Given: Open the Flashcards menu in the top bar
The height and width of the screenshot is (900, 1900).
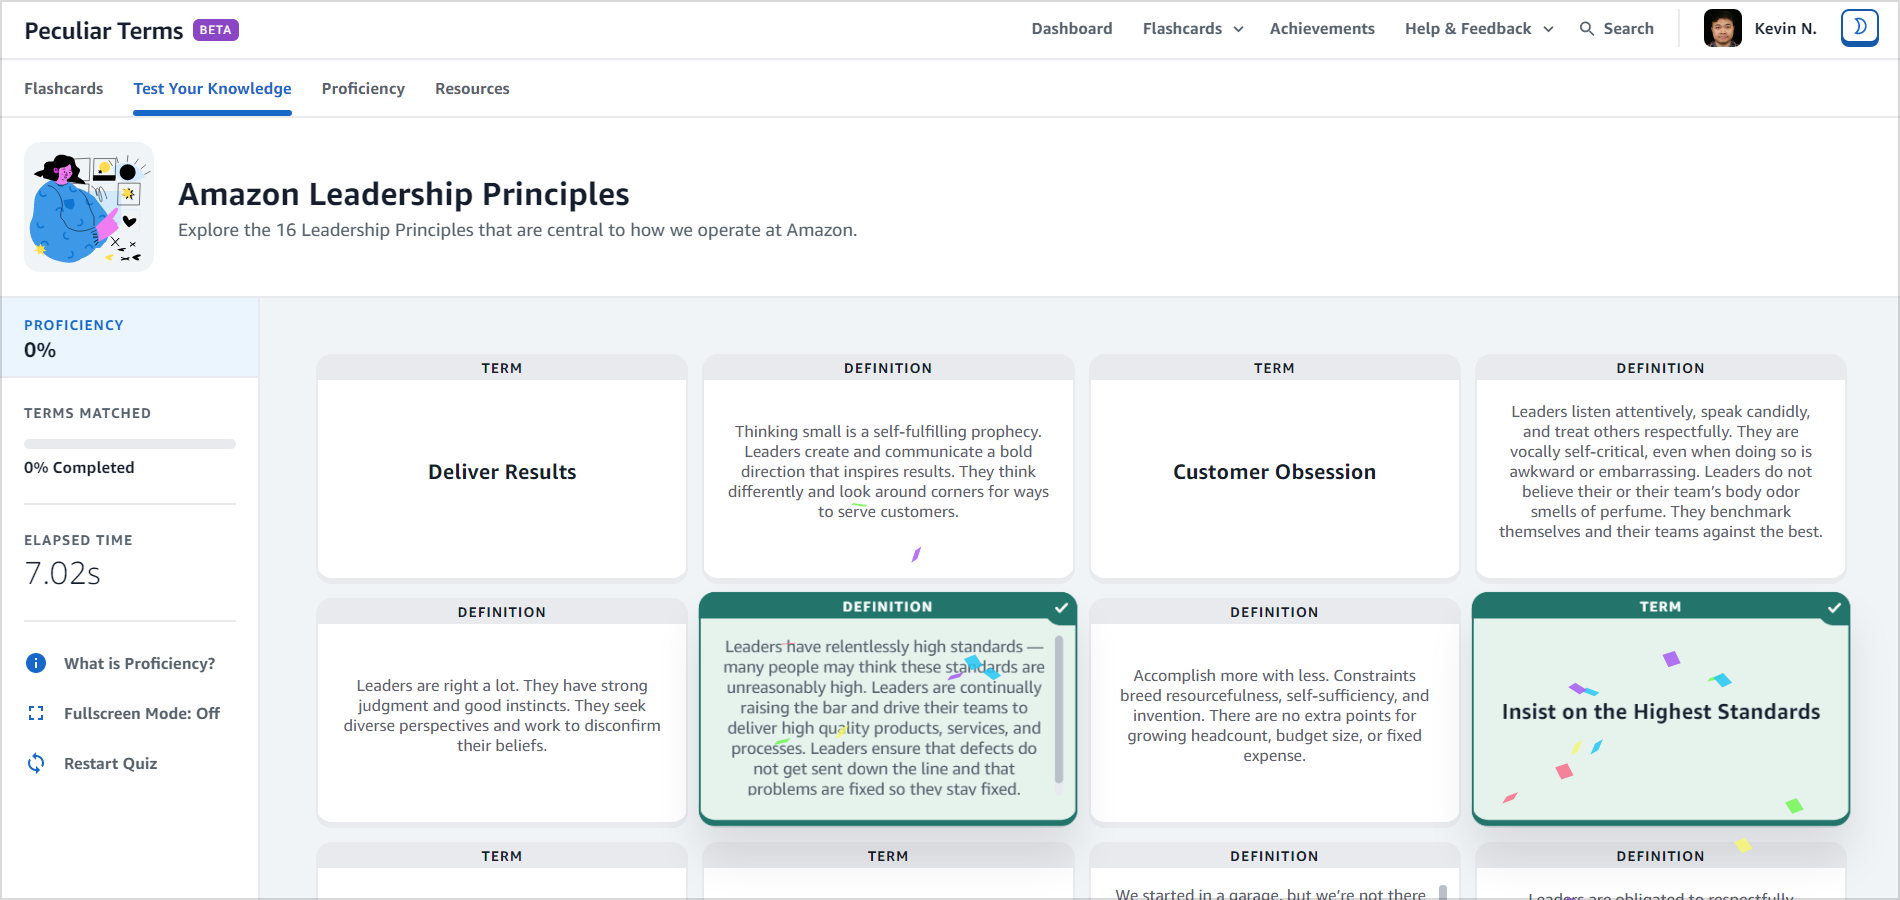Looking at the screenshot, I should coord(1182,29).
